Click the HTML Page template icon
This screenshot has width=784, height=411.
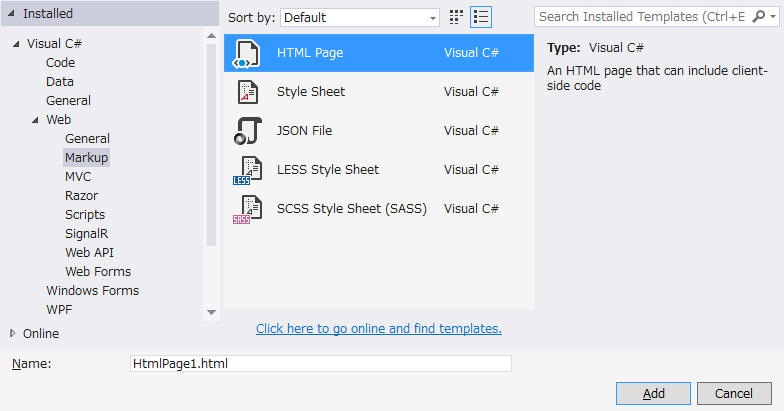[246, 54]
